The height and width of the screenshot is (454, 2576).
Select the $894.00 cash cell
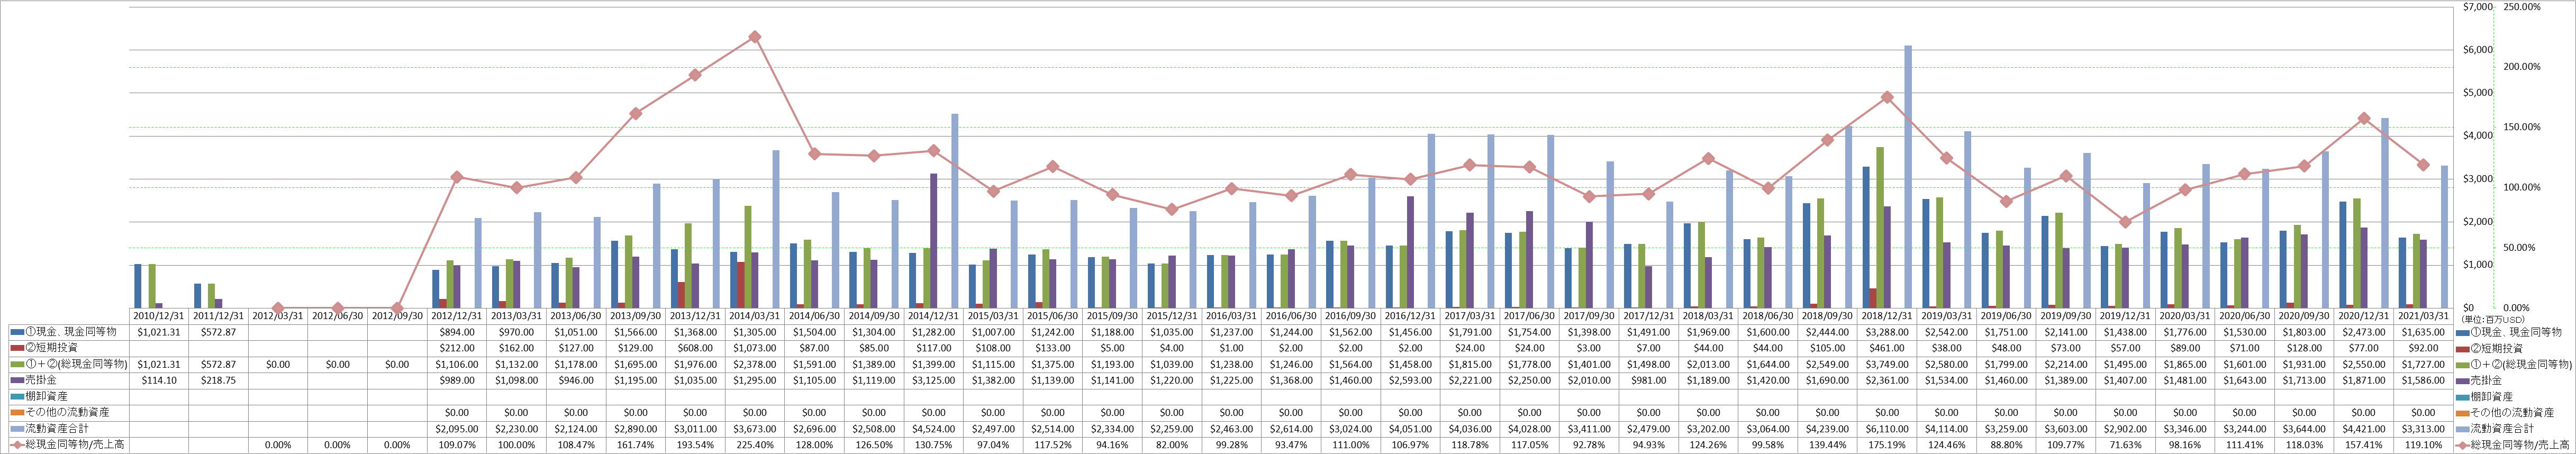point(456,332)
